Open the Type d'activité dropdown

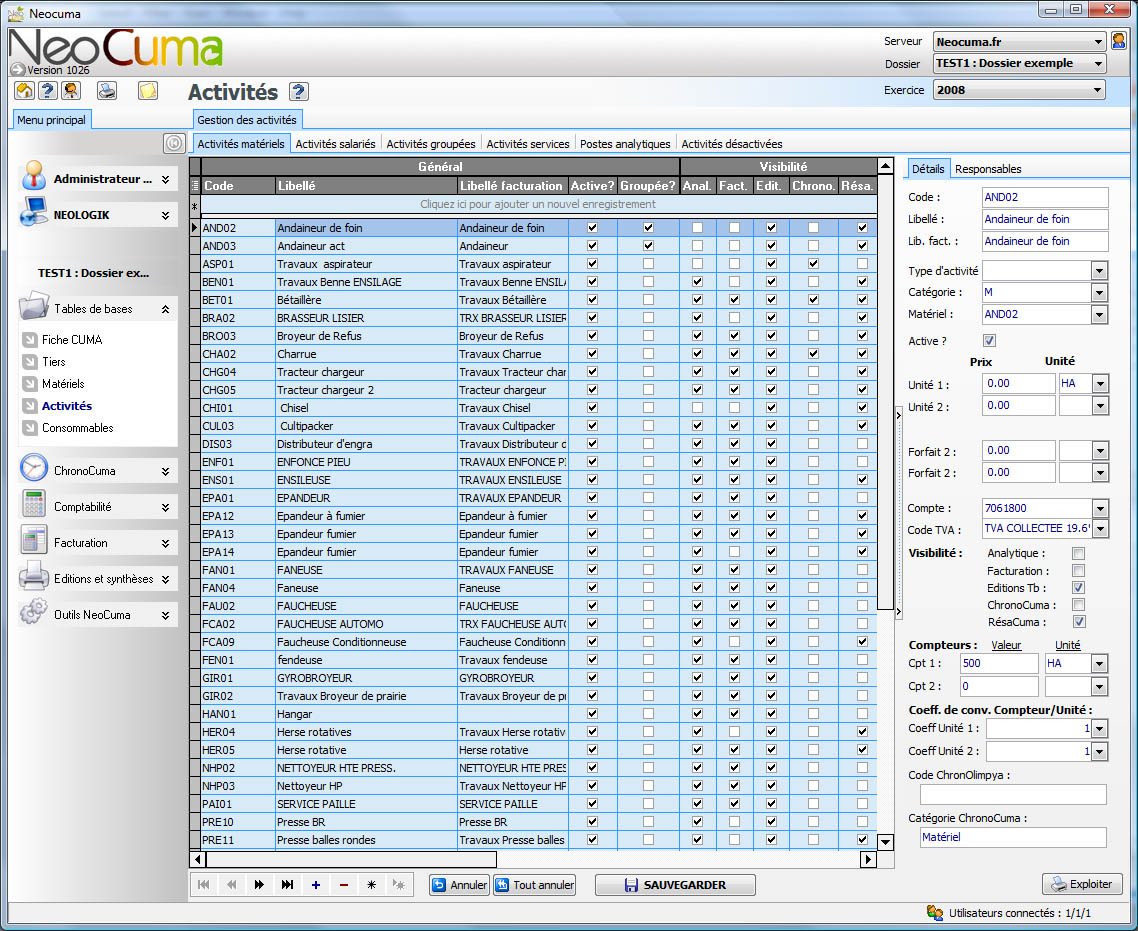click(1100, 271)
